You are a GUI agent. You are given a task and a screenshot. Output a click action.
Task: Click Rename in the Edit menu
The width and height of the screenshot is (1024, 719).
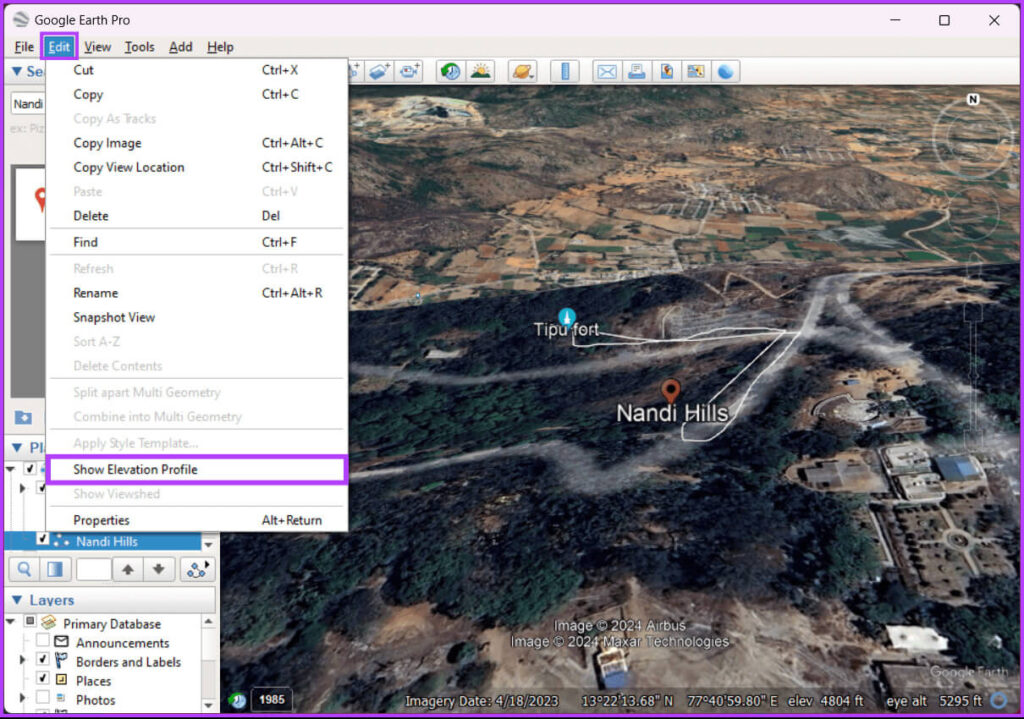coord(94,292)
